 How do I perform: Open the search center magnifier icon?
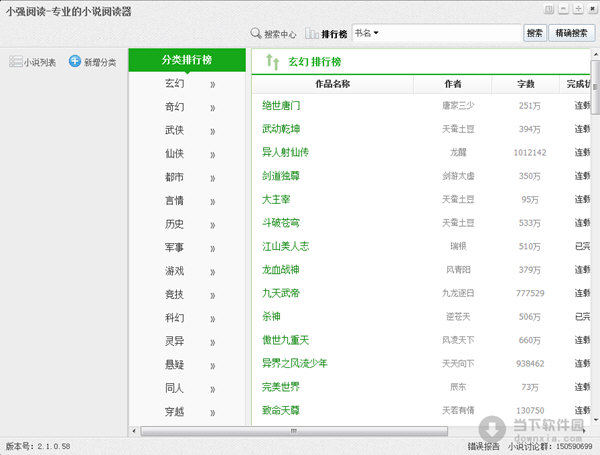point(256,33)
